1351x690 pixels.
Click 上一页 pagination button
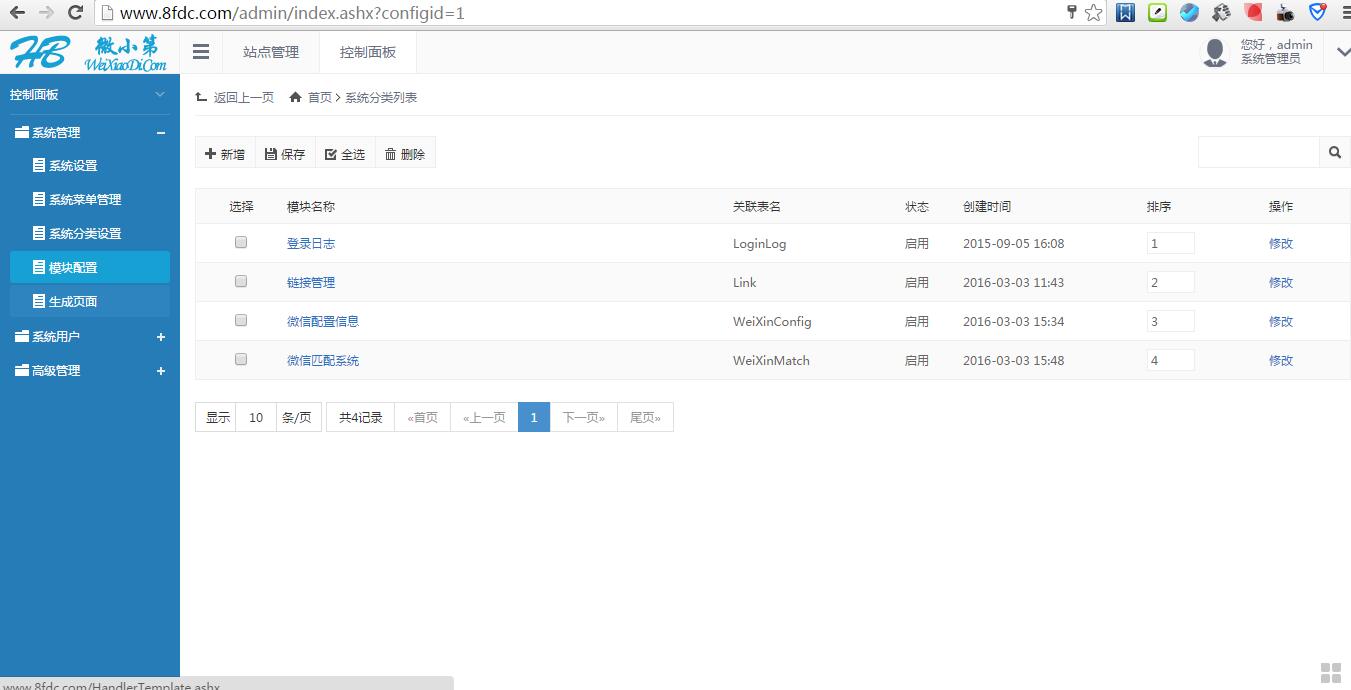pyautogui.click(x=484, y=417)
